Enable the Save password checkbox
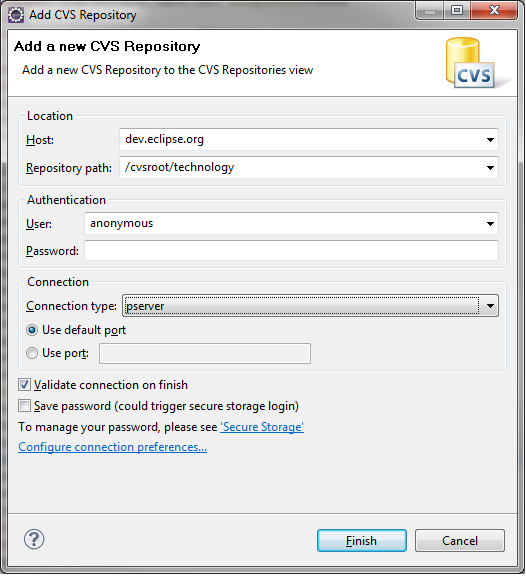The width and height of the screenshot is (526, 576). (x=25, y=406)
